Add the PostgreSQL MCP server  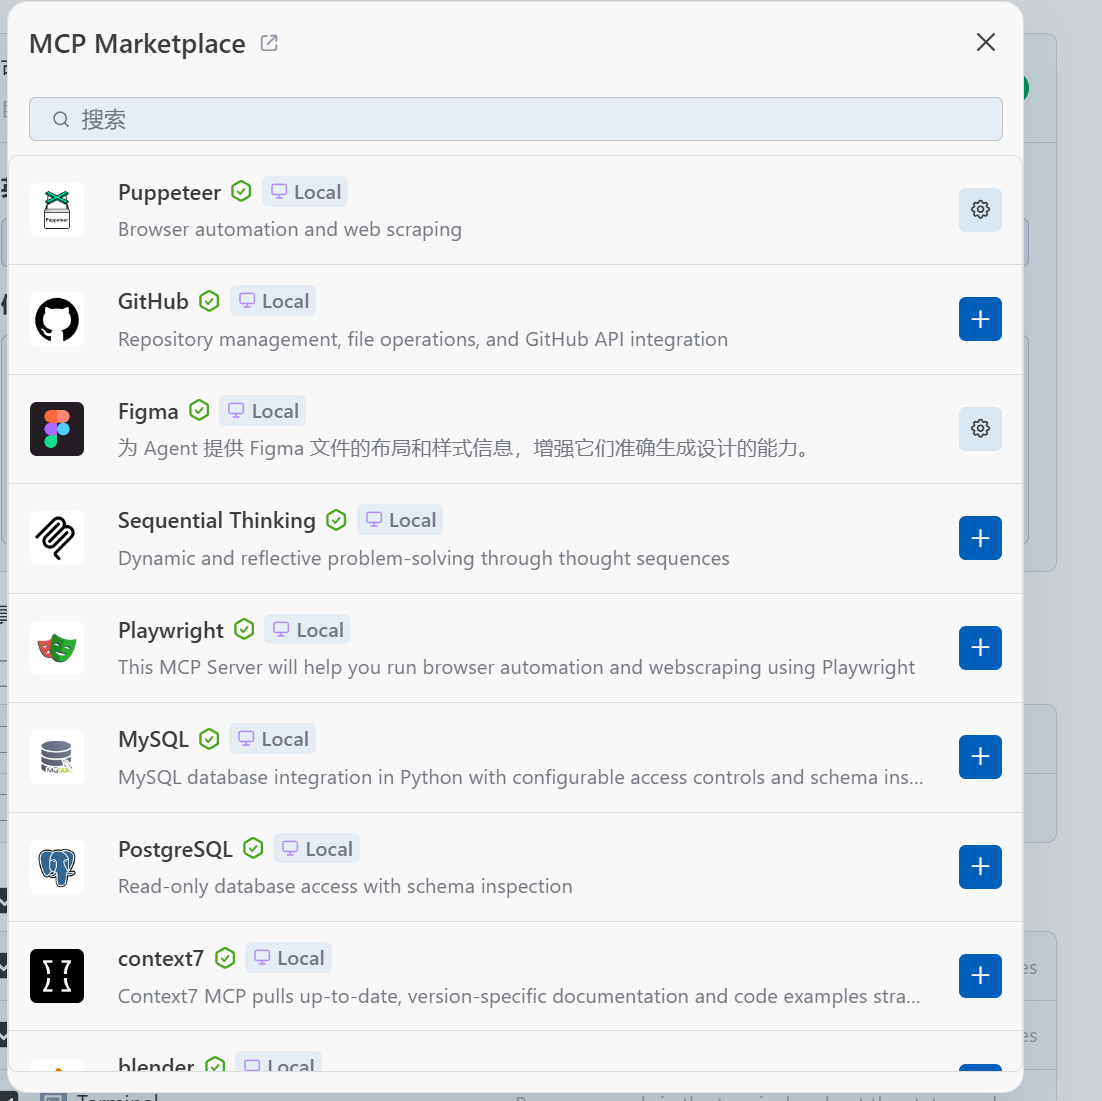pos(980,866)
